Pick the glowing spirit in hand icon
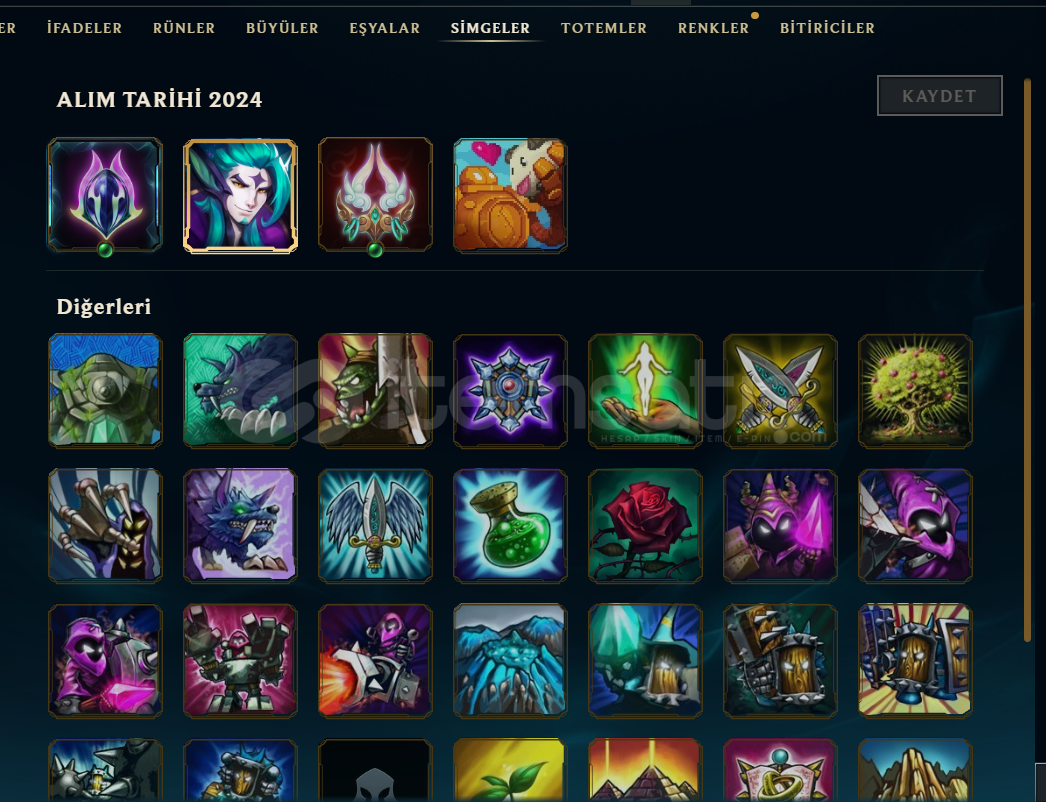 click(x=645, y=391)
